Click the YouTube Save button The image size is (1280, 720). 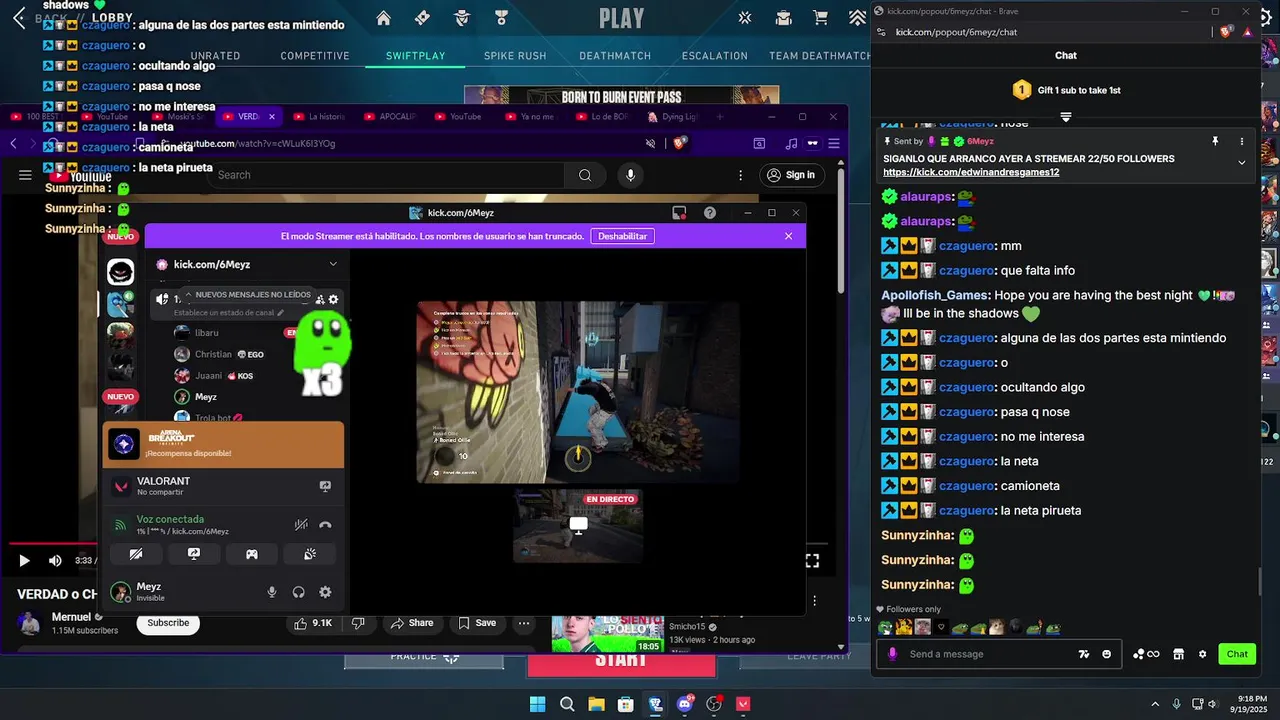click(477, 623)
